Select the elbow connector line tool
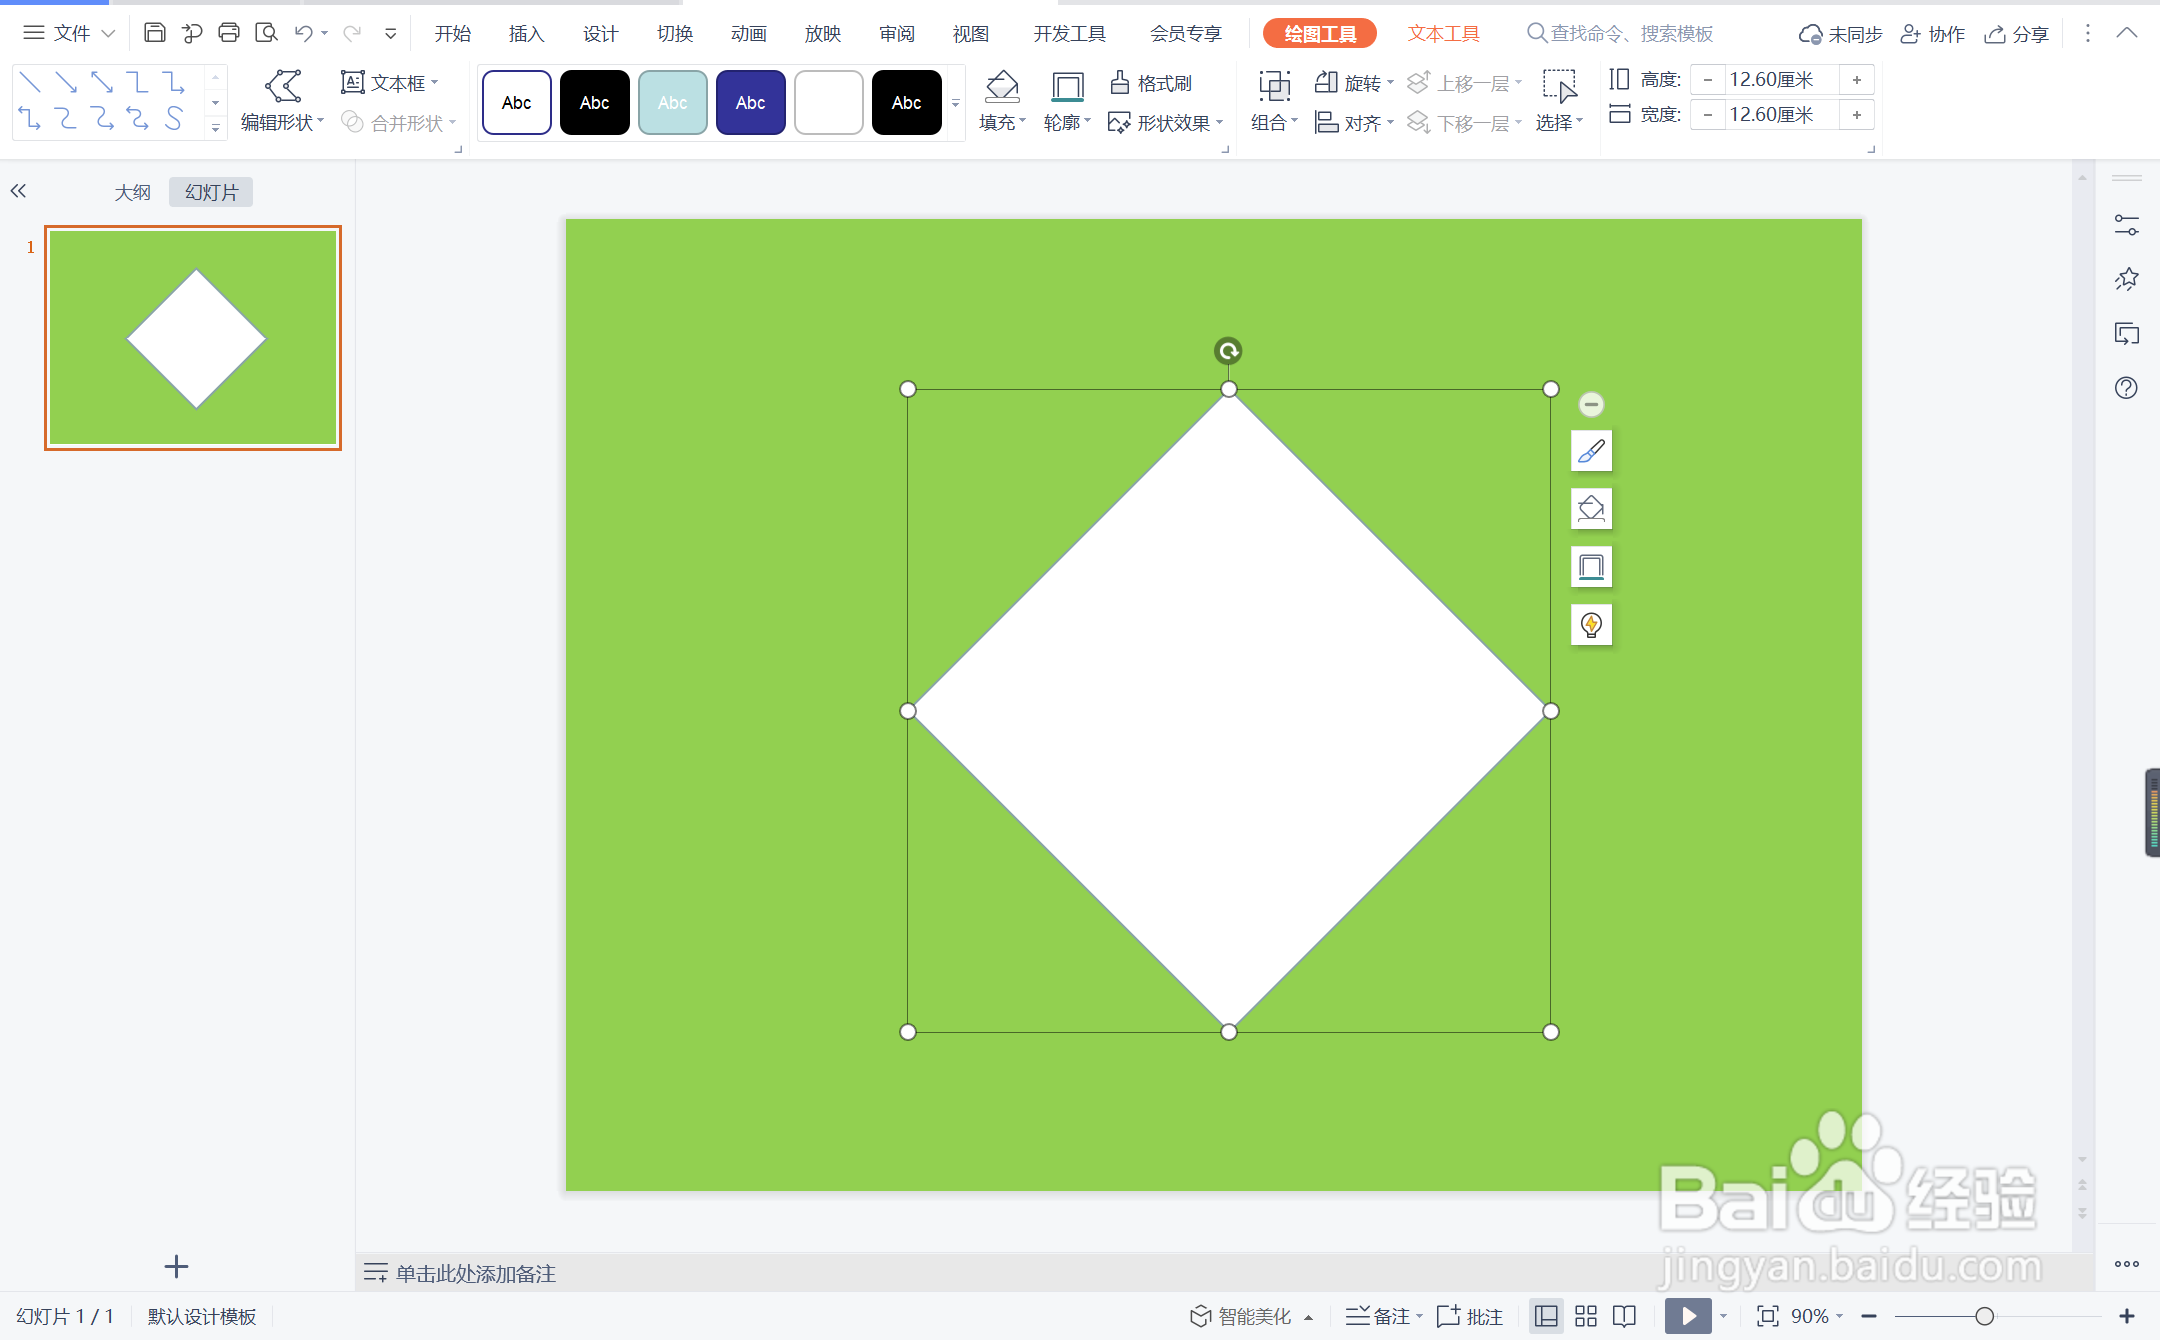2160x1340 pixels. [x=137, y=82]
